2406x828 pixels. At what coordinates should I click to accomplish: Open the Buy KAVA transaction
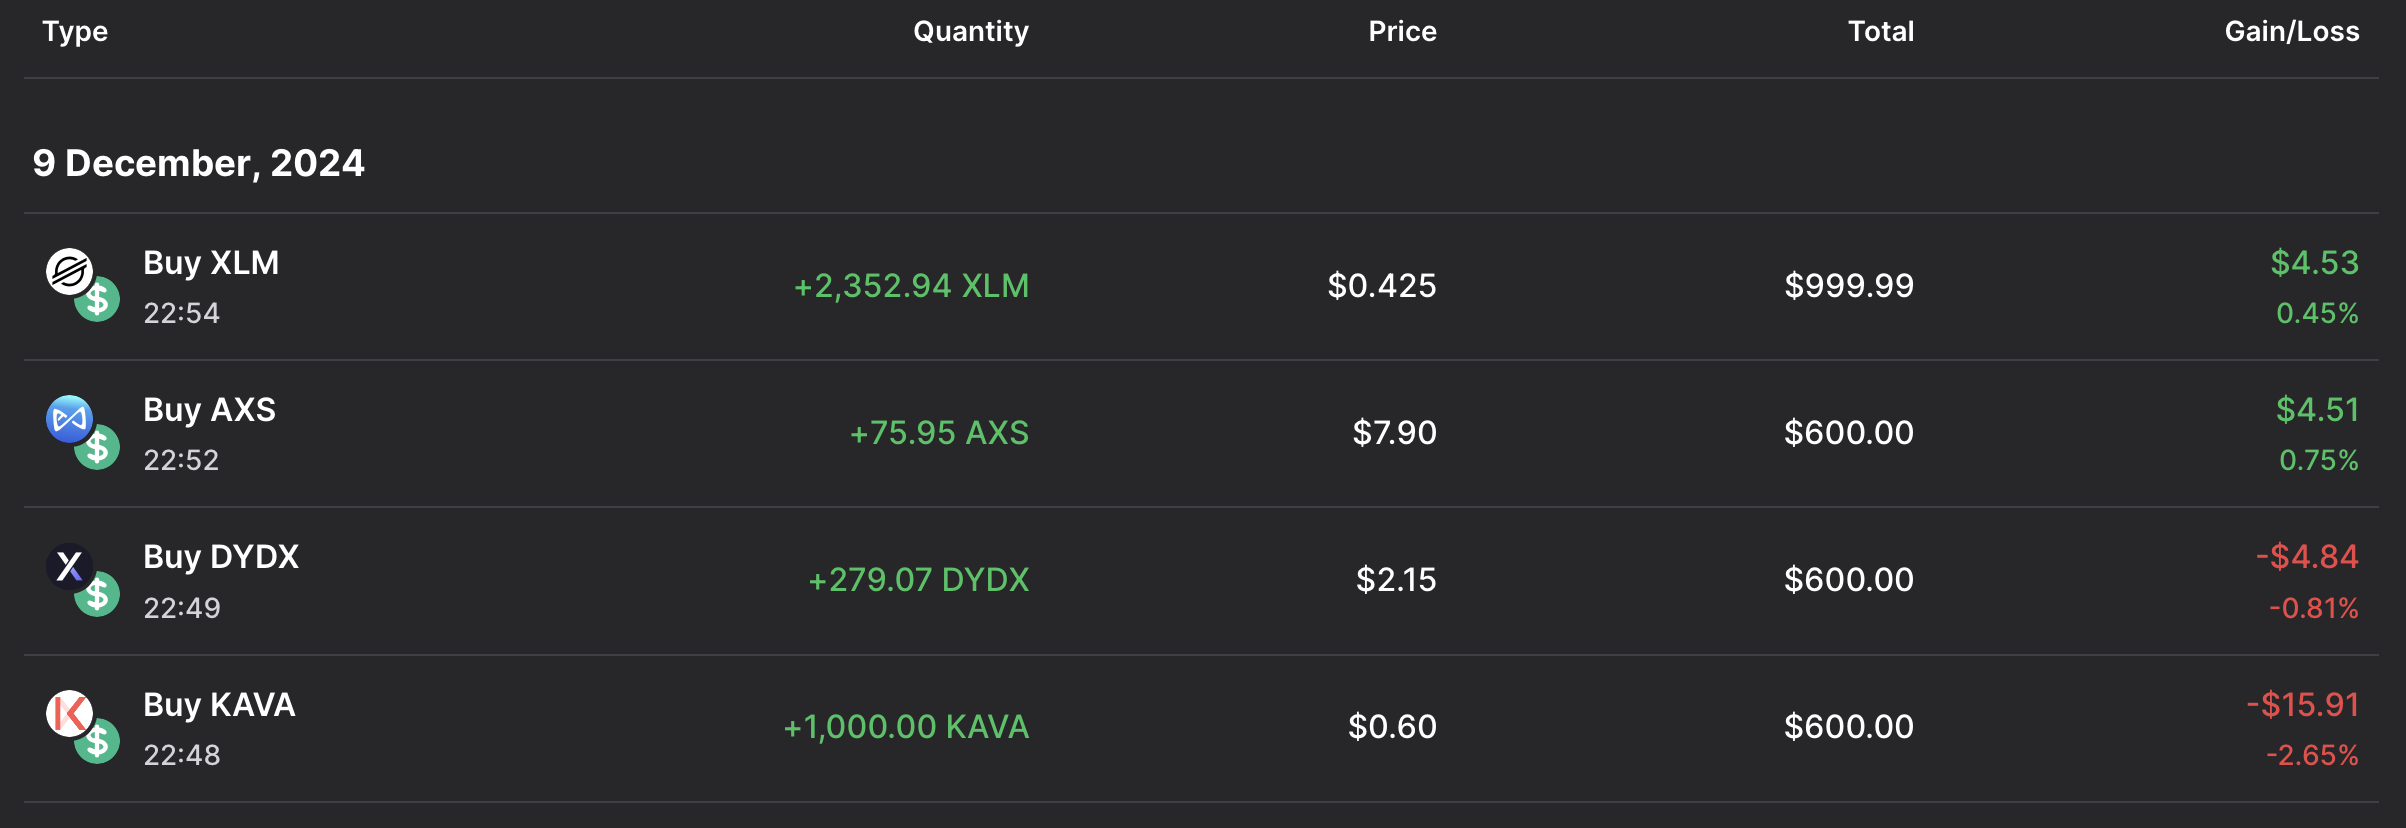[219, 705]
